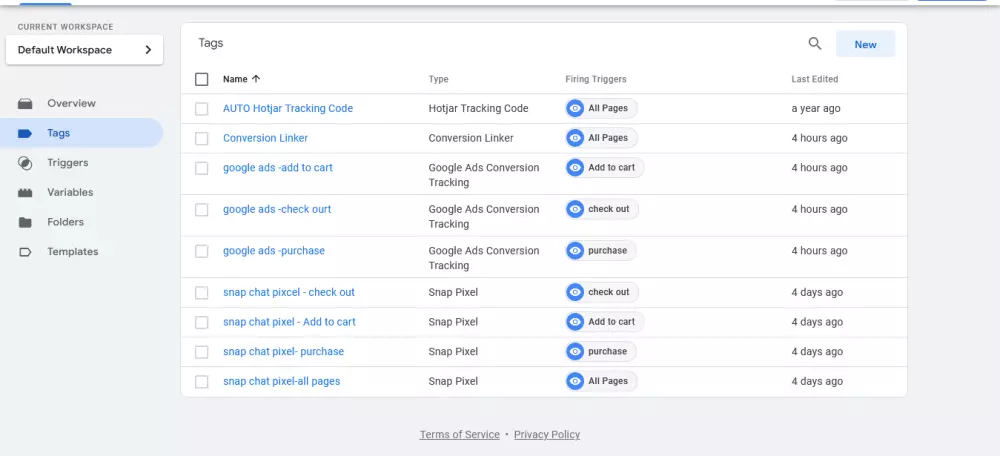Click the Triggers icon in sidebar
Screen dimensions: 1000x456
tap(26, 163)
